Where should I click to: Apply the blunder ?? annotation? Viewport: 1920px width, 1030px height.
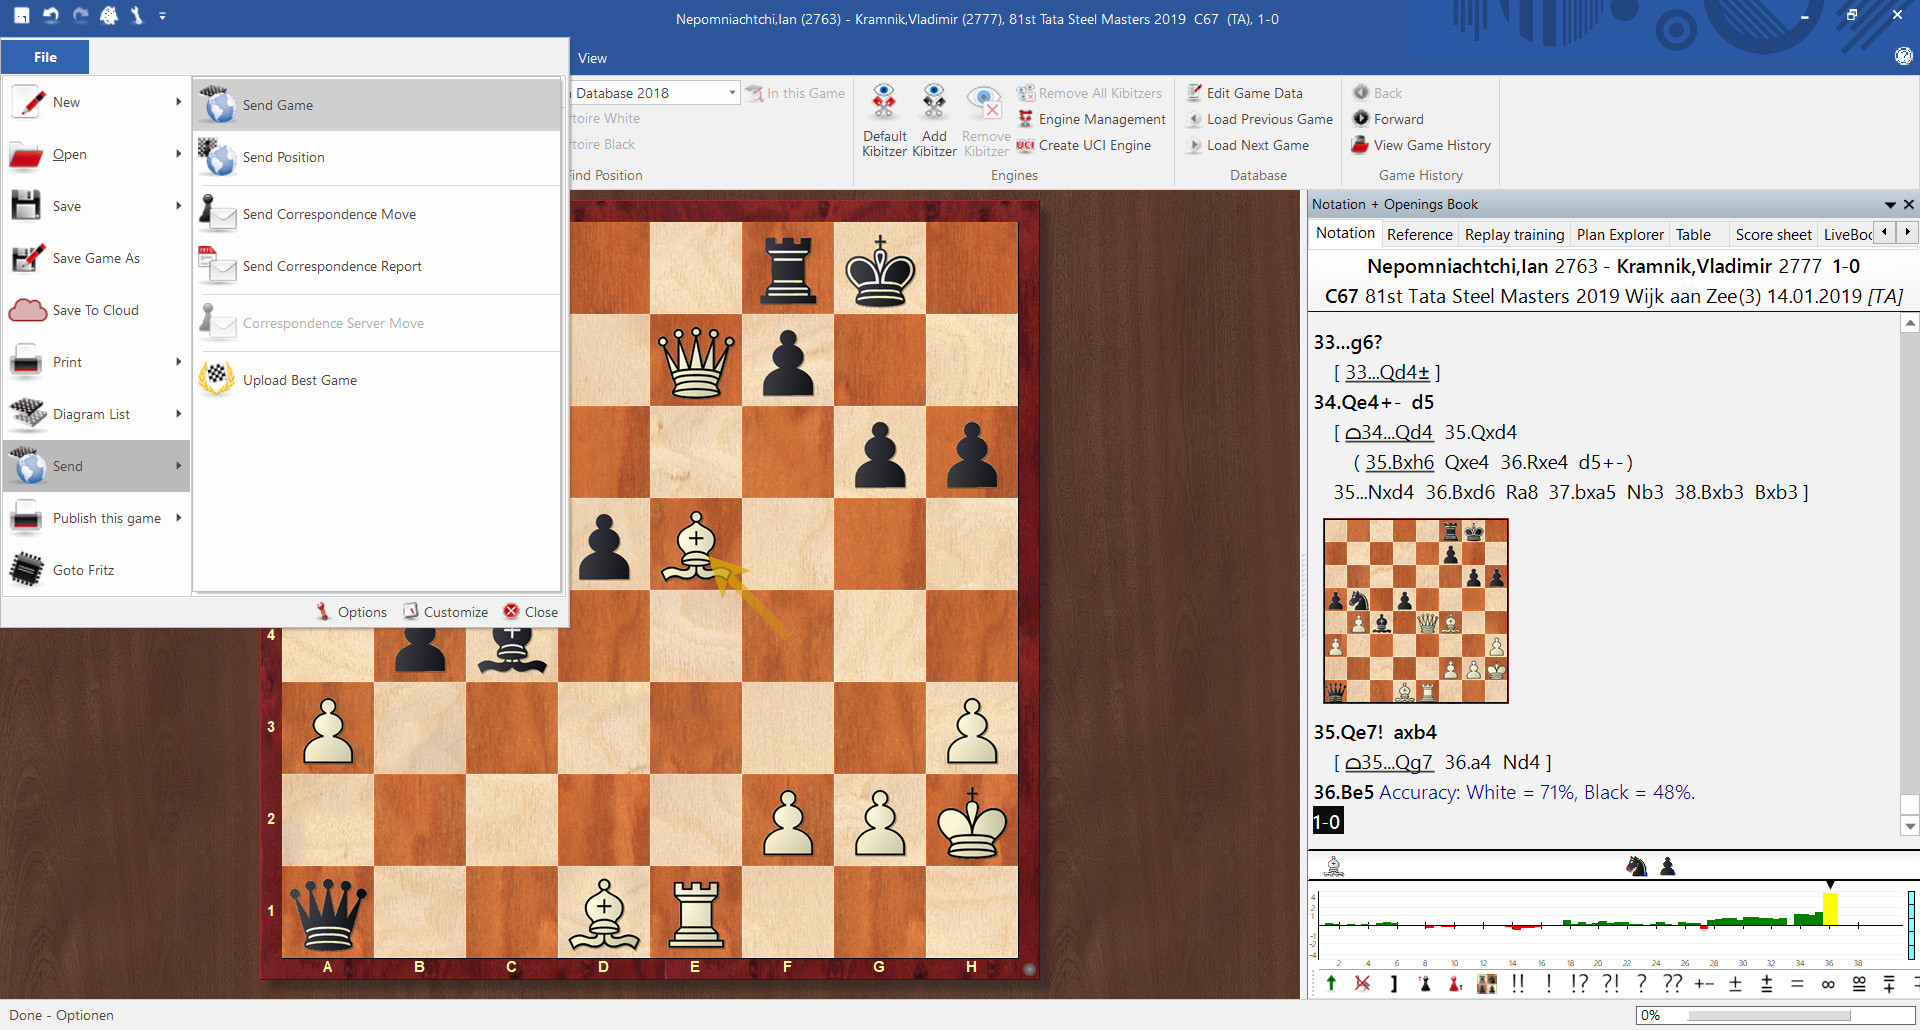pyautogui.click(x=1673, y=983)
